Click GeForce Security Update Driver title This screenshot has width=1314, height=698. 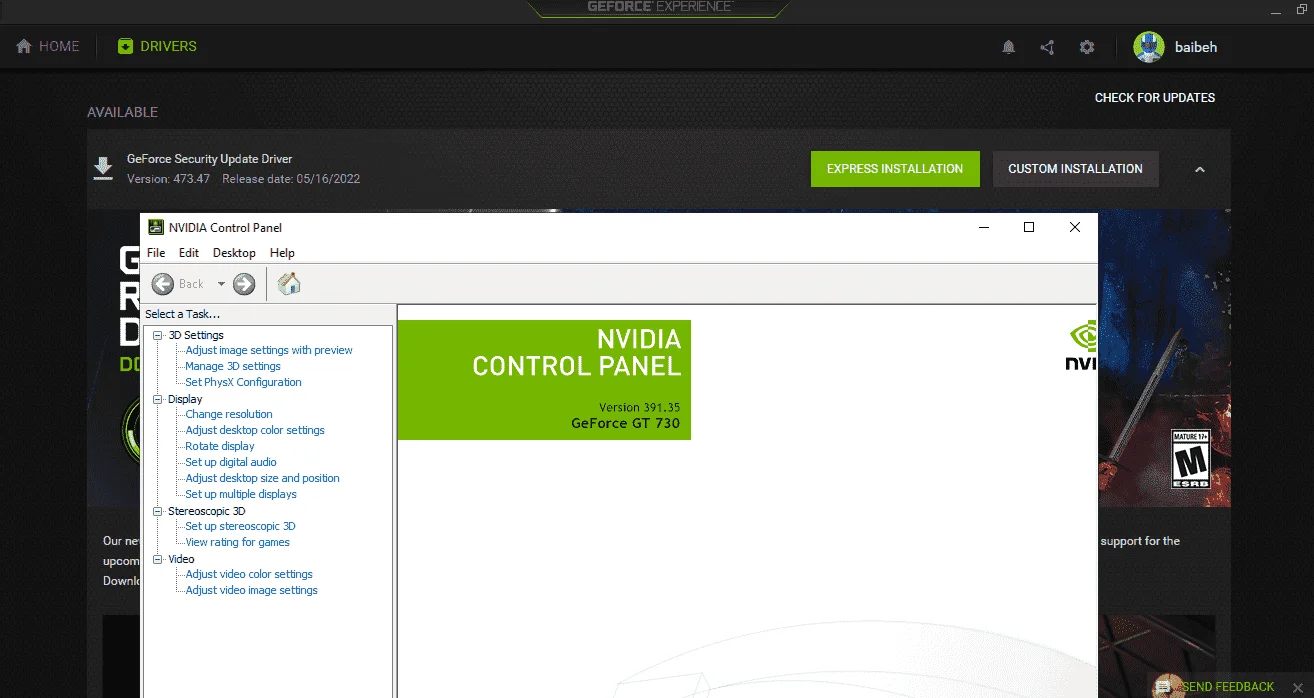click(209, 159)
